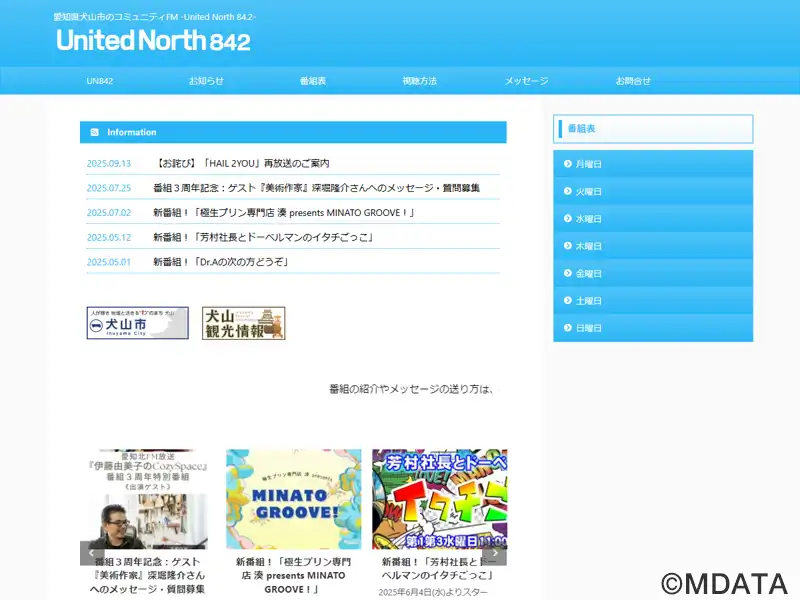Screen dimensions: 800x600
Task: Open the イタチごっこ carousel image
Action: coord(440,499)
